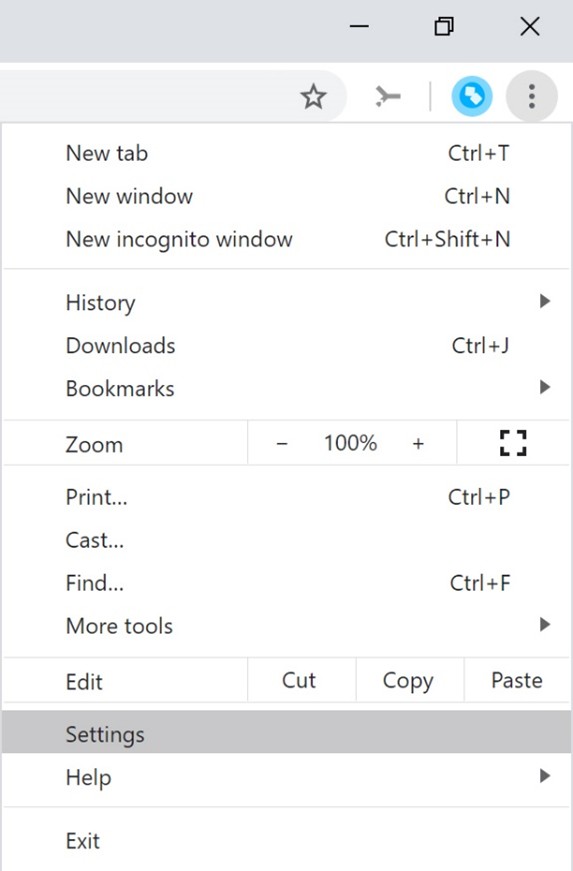Image resolution: width=573 pixels, height=871 pixels.
Task: Expand the History submenu arrow
Action: coord(545,301)
